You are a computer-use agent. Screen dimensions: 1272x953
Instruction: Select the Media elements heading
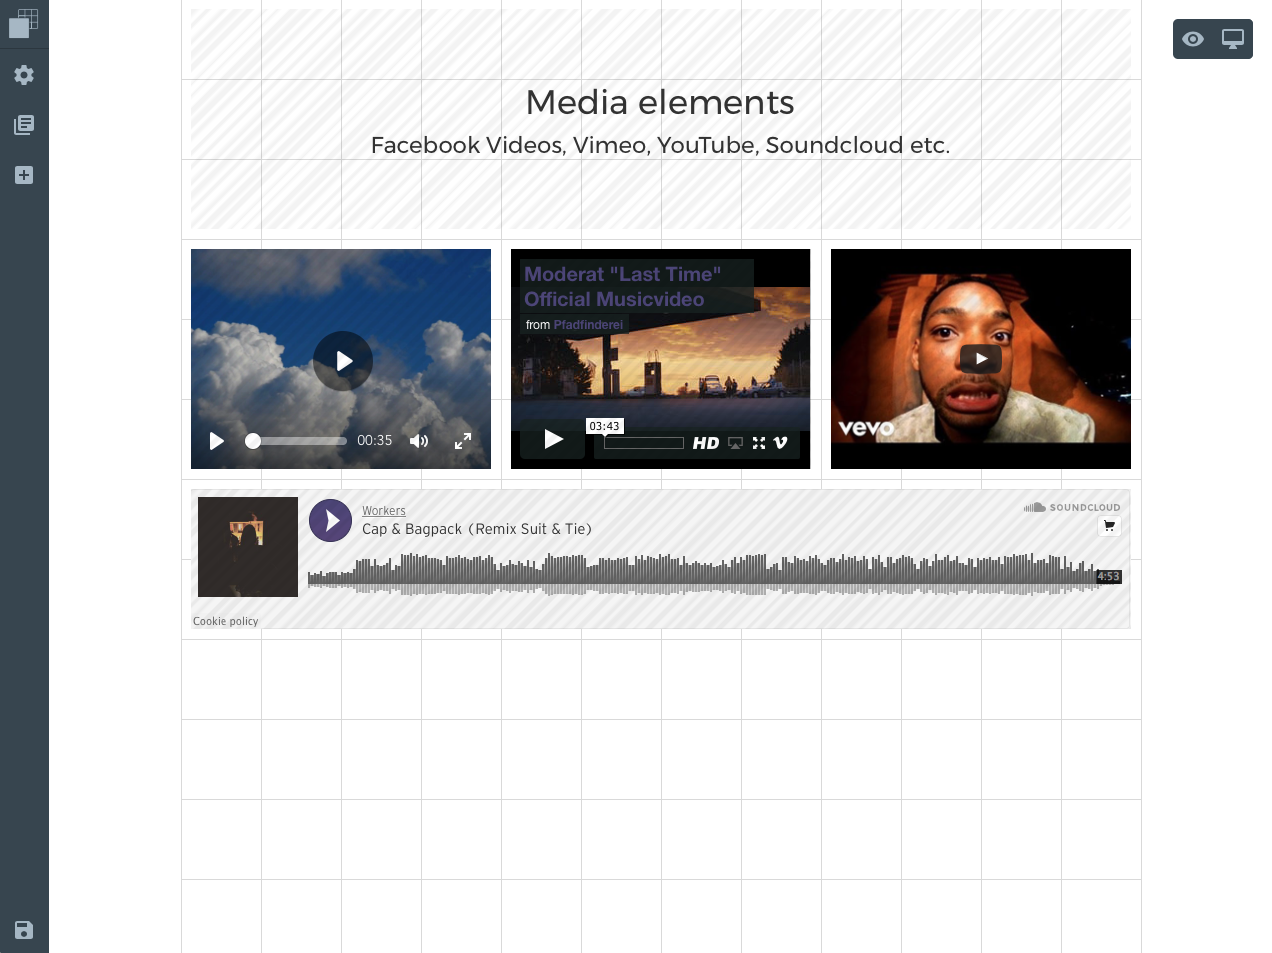[660, 102]
